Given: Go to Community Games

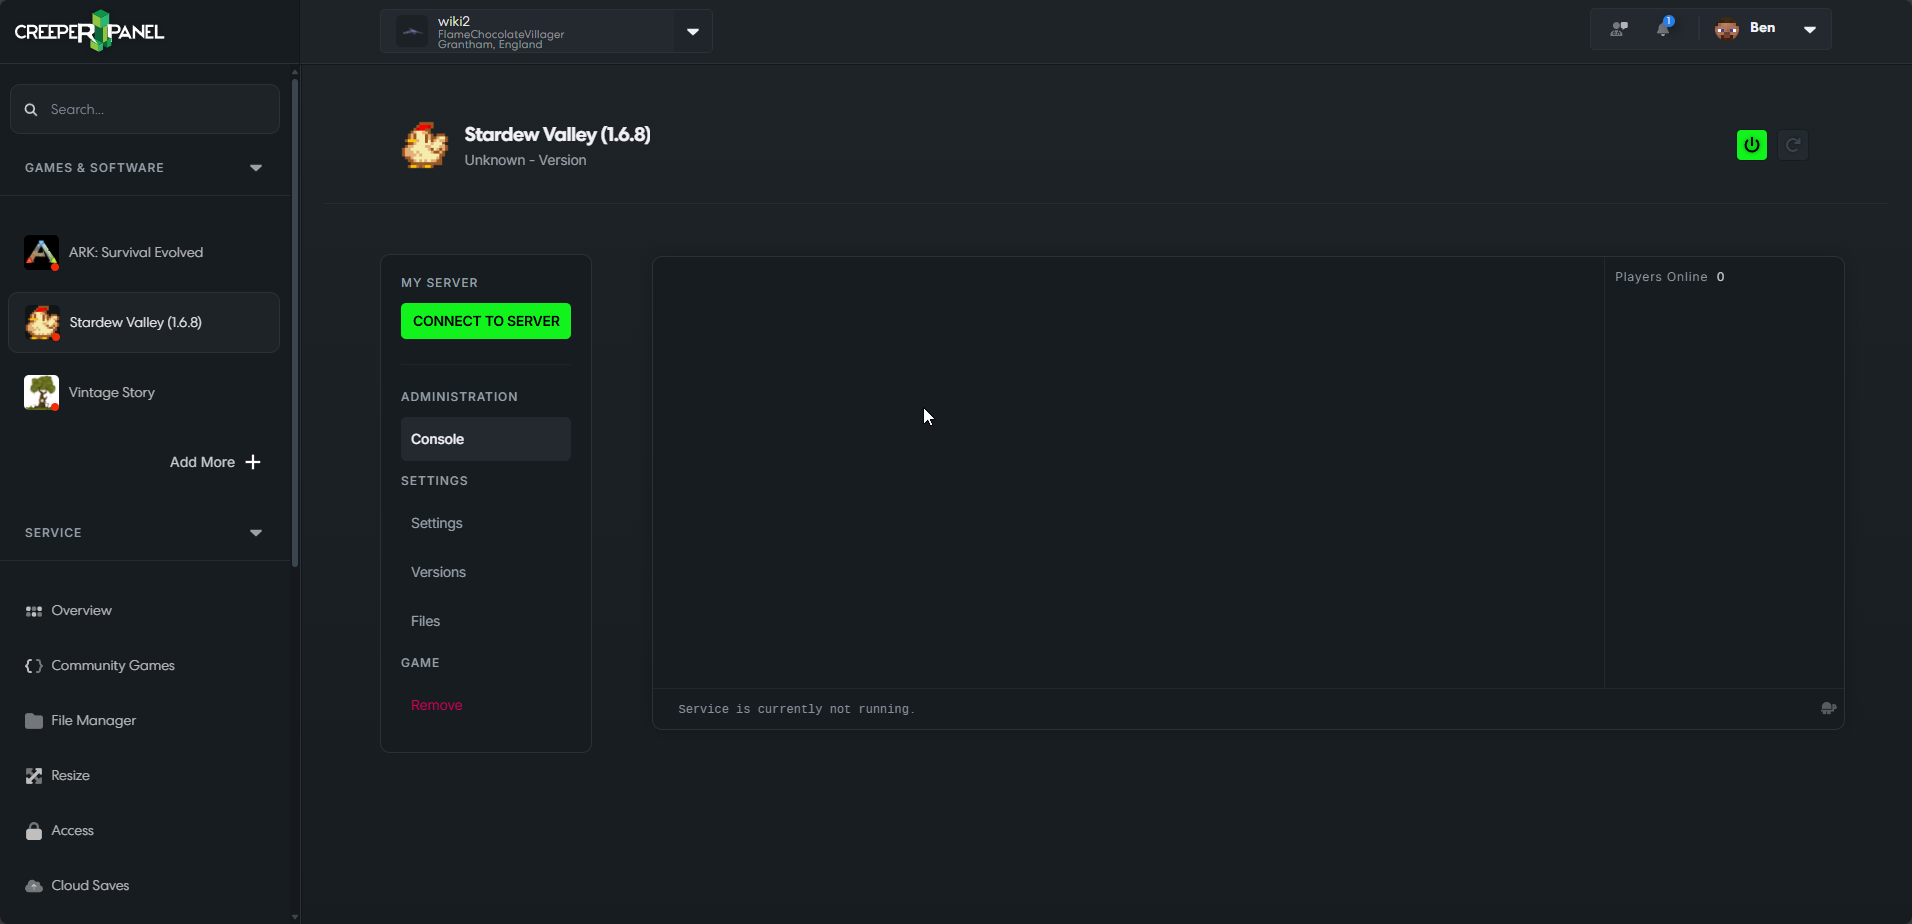Looking at the screenshot, I should tap(113, 666).
